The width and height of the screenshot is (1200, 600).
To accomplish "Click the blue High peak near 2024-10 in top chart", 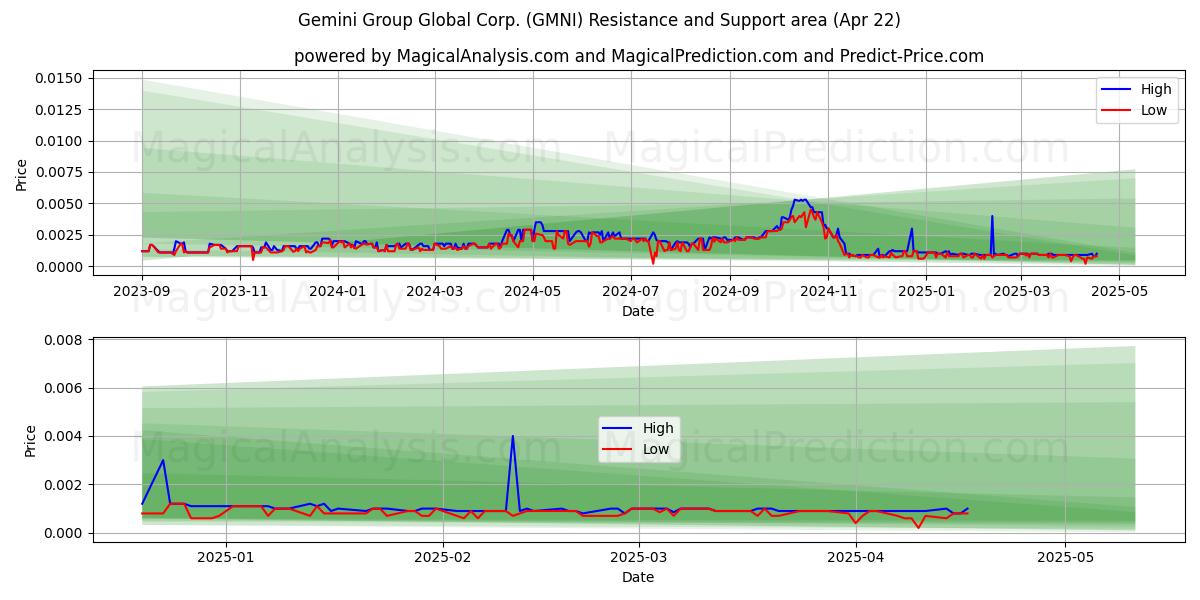I will pos(800,200).
